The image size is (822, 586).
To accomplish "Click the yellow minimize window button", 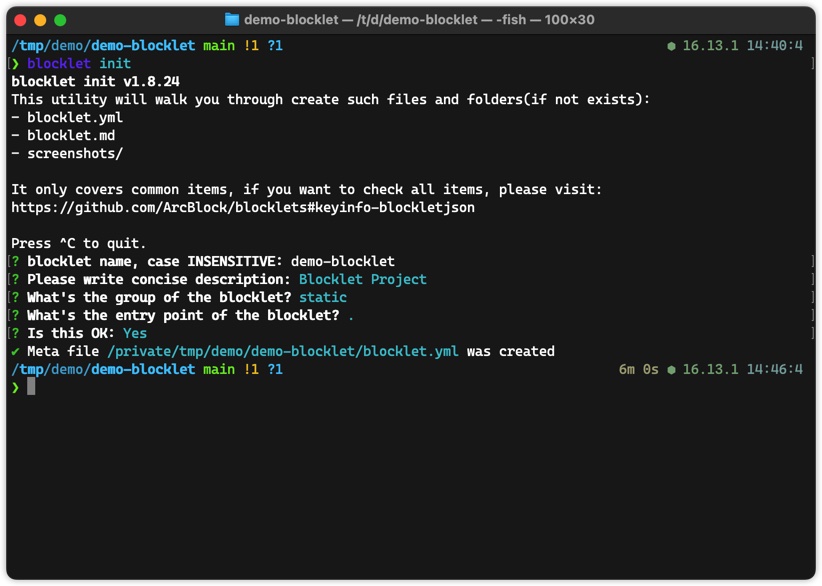I will click(x=40, y=20).
